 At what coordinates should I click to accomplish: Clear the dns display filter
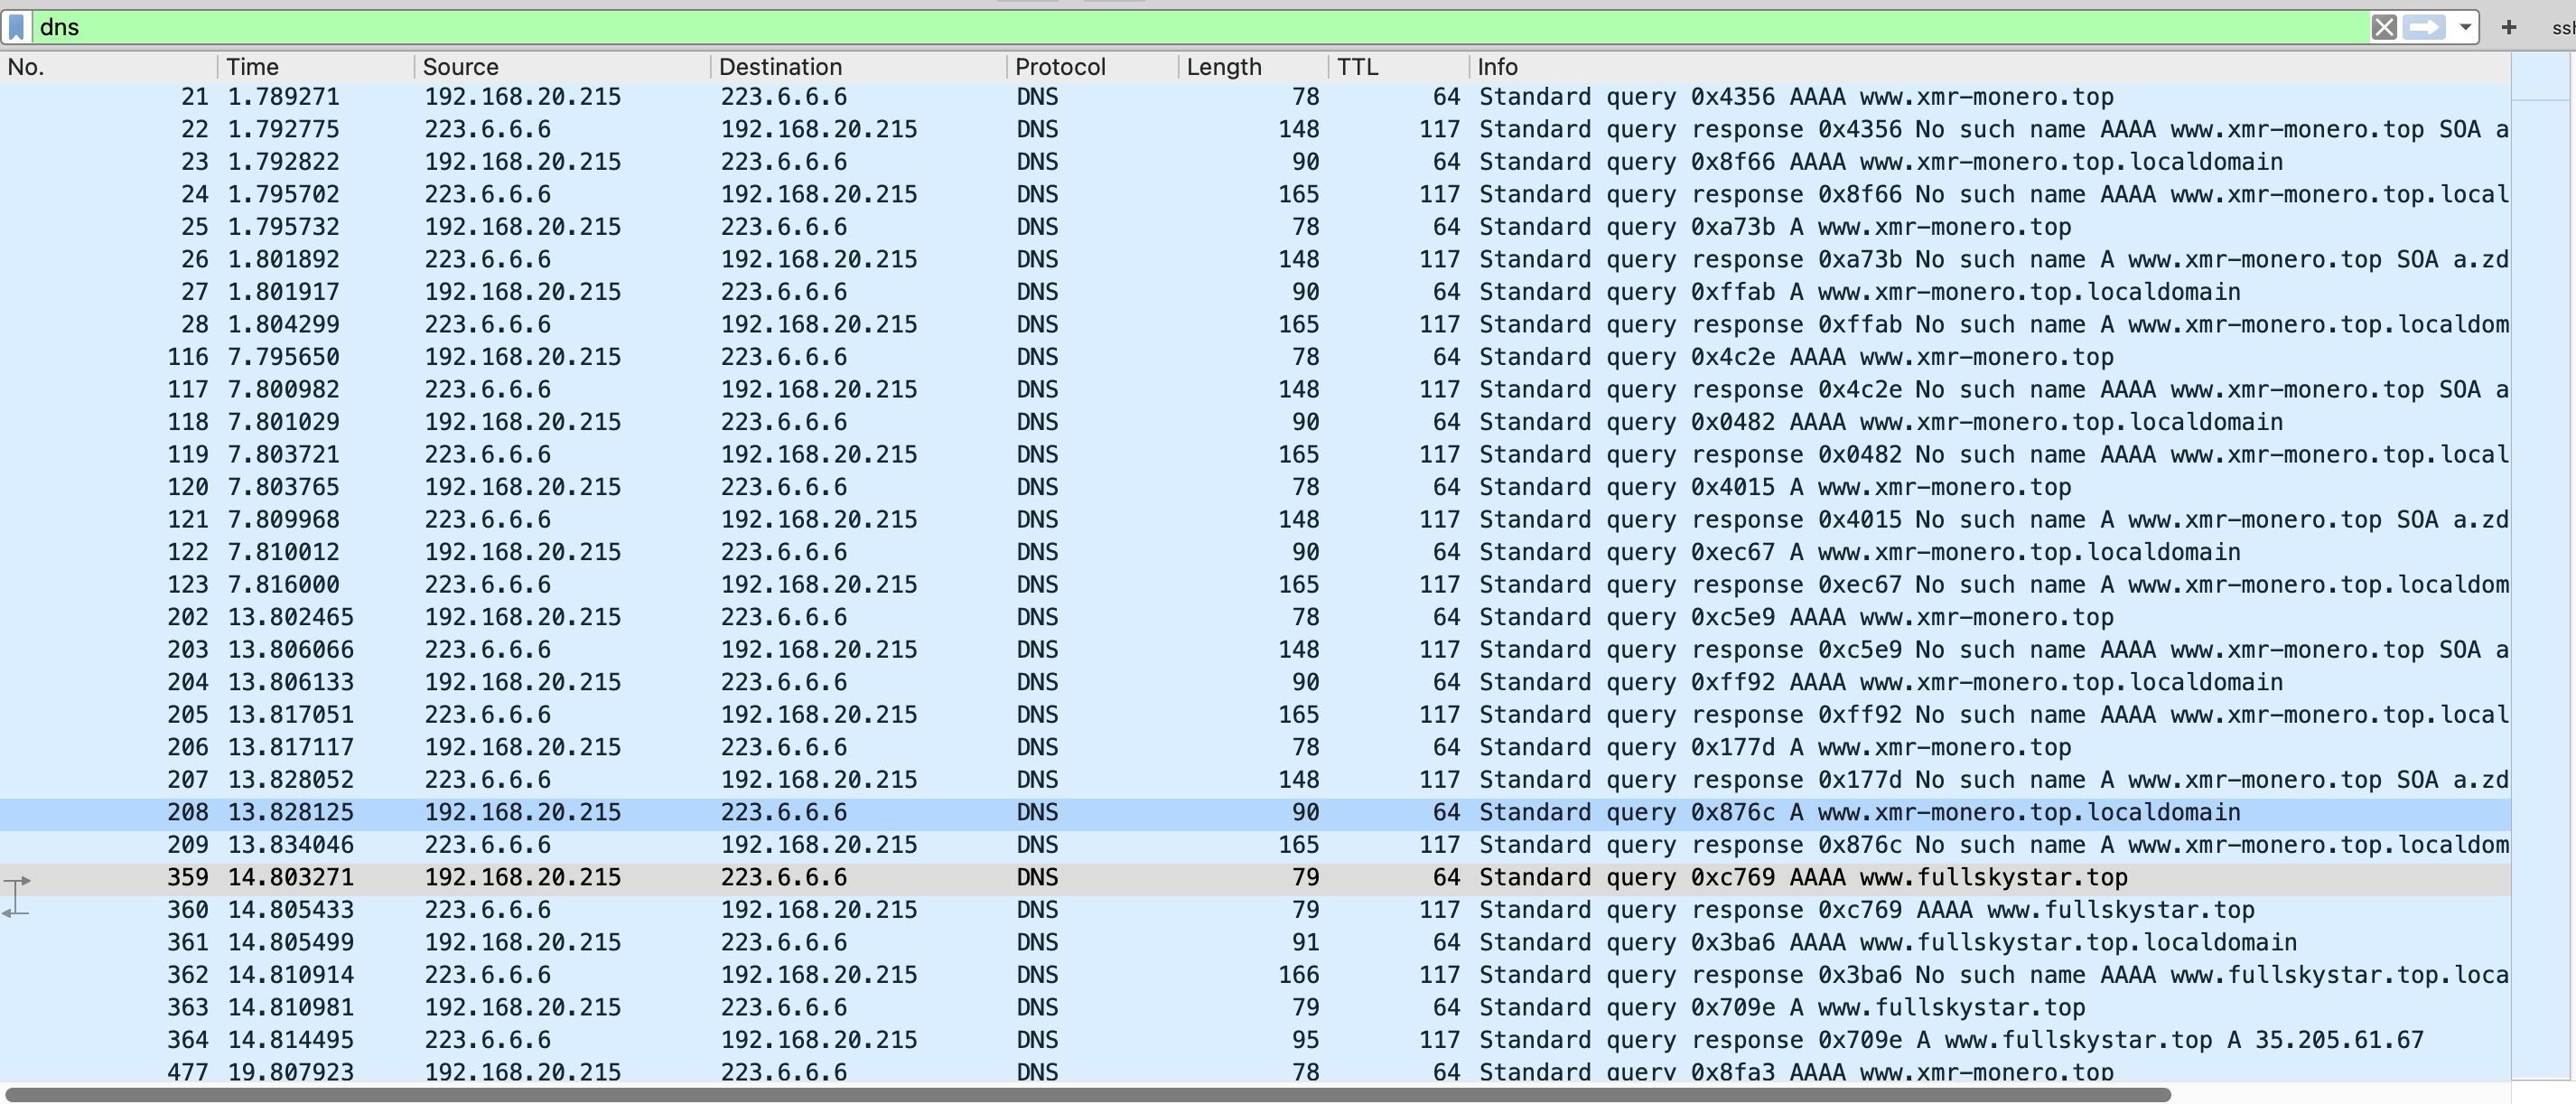[2383, 27]
